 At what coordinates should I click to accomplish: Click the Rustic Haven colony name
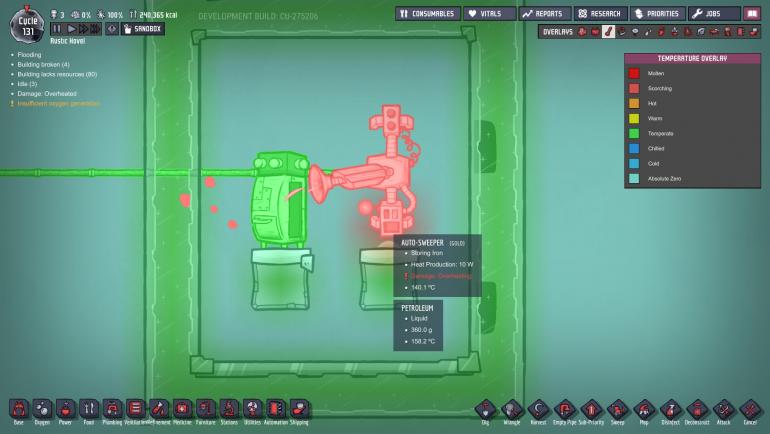click(68, 41)
